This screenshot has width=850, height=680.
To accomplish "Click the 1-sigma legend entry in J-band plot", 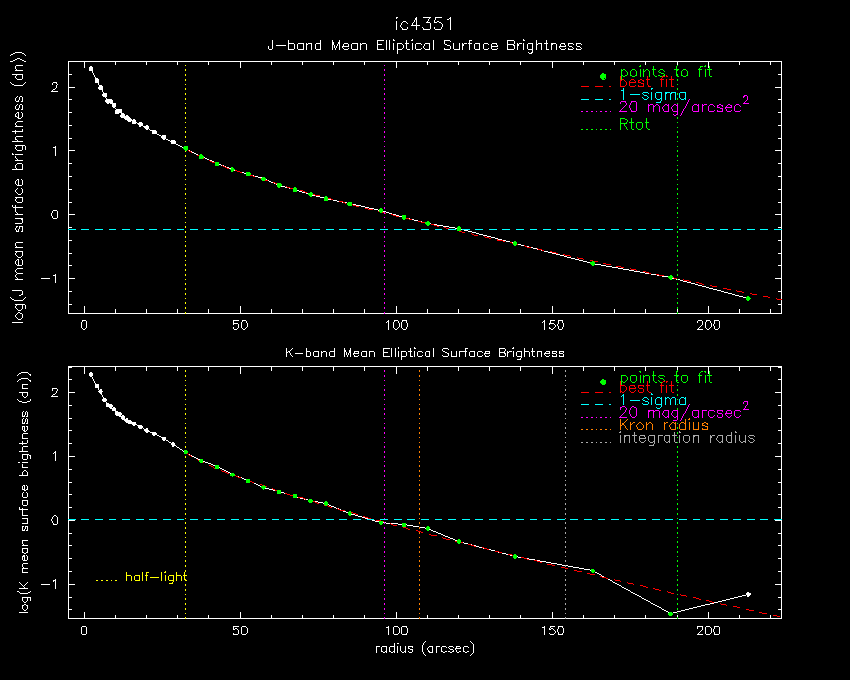I will pos(653,95).
